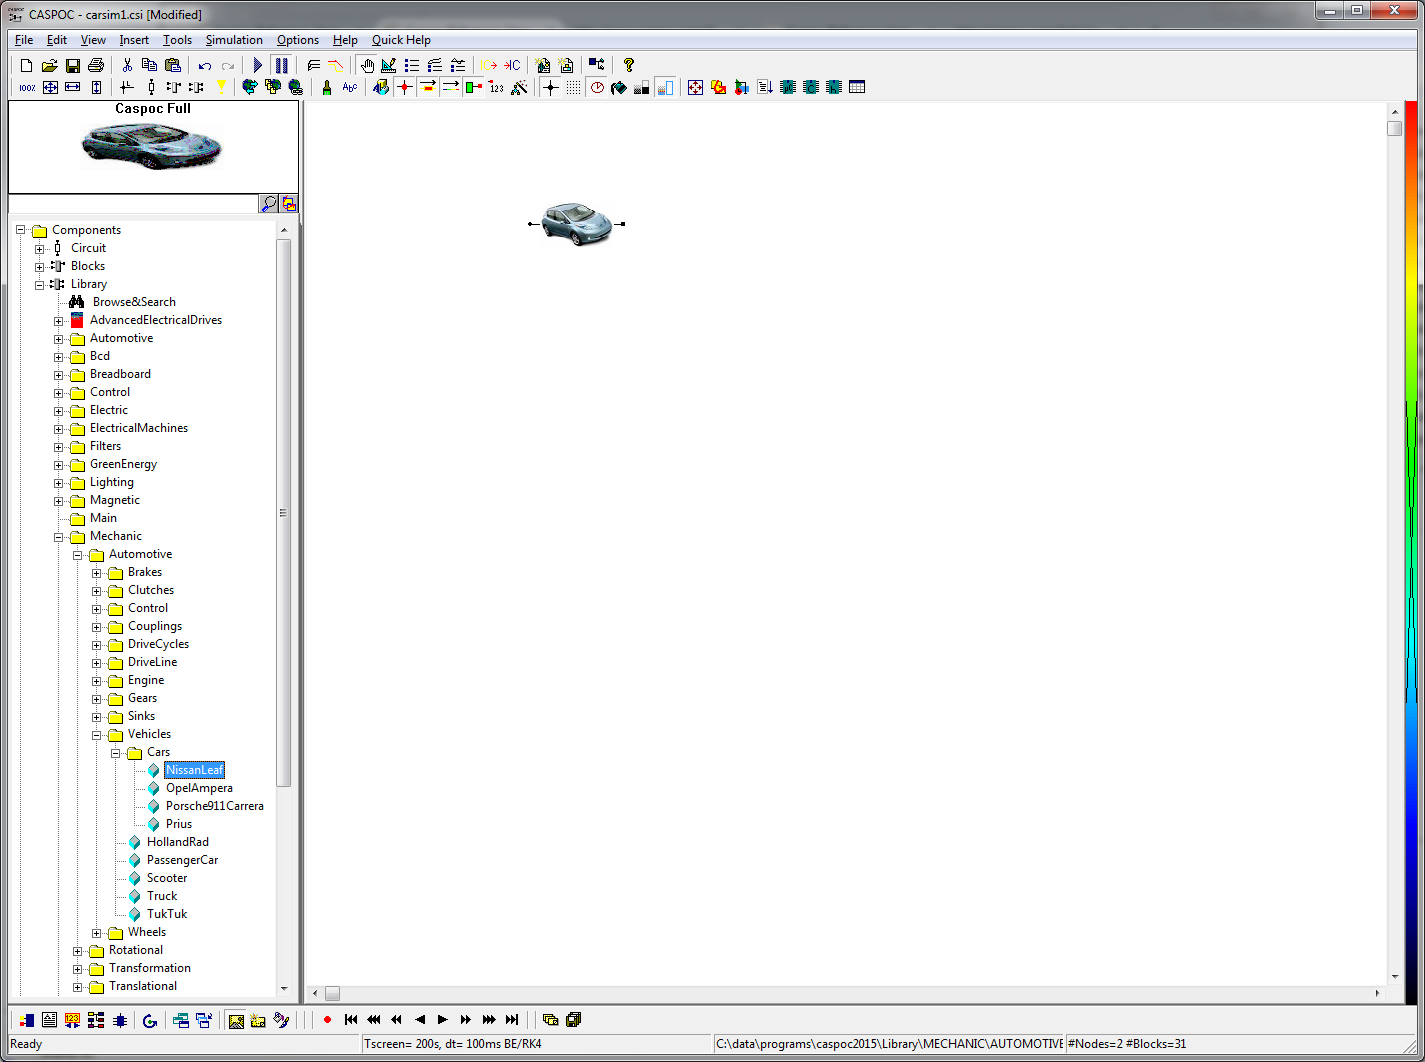Screen dimensions: 1425x1062
Task: Toggle the red crosshair node marker icon
Action: coord(404,87)
